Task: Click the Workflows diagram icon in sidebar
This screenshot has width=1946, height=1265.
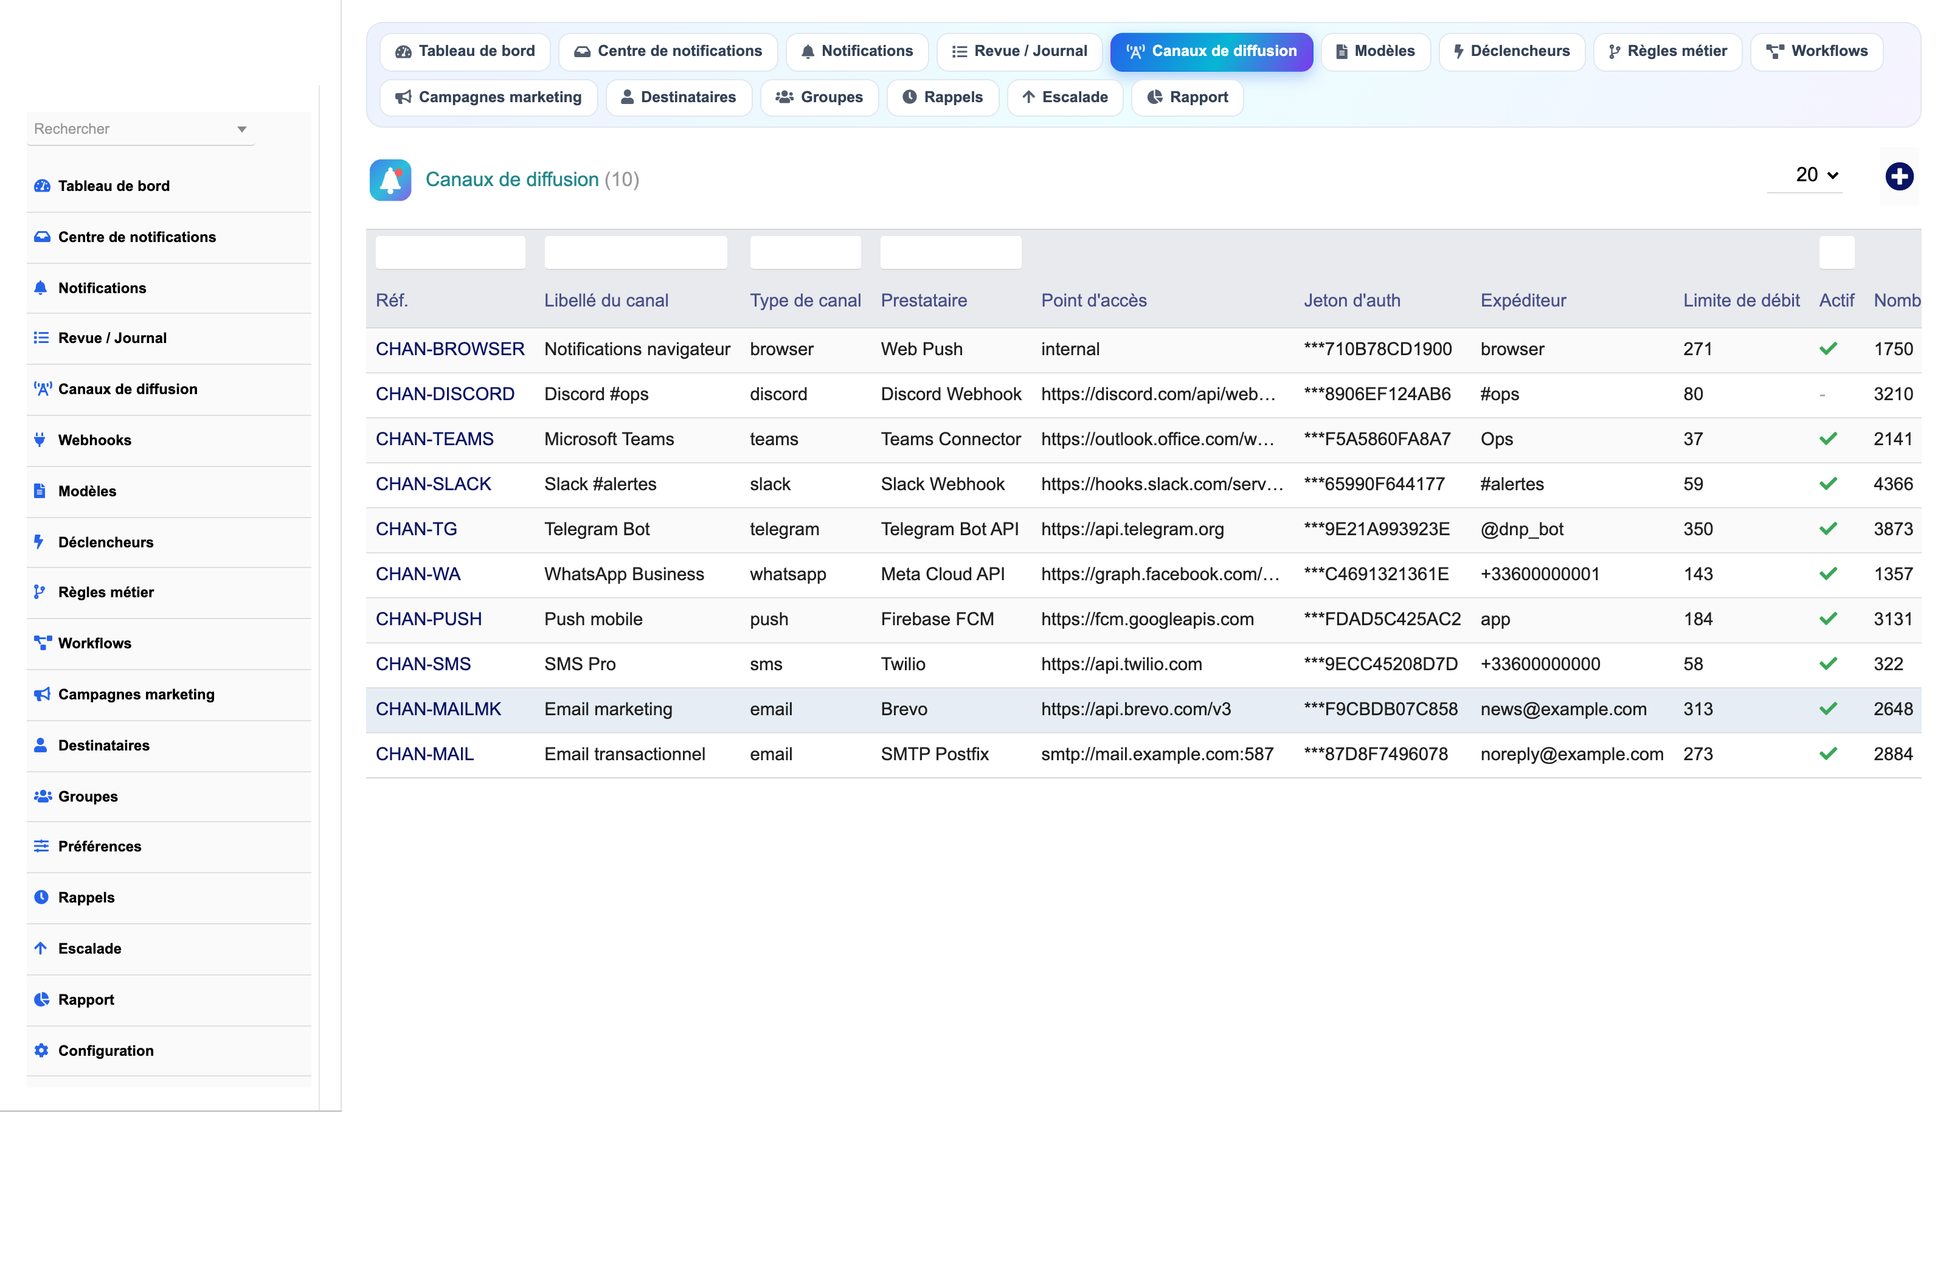Action: [43, 643]
